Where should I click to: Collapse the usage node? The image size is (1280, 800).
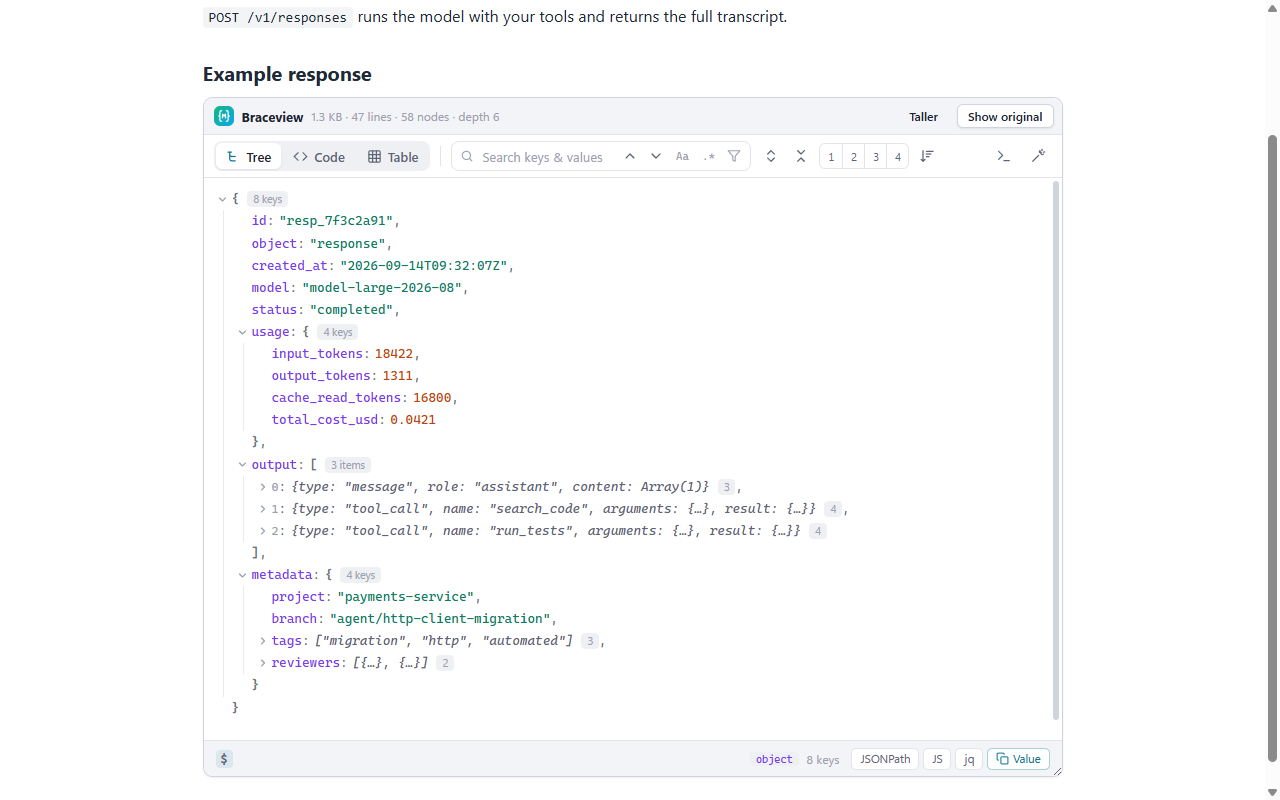click(x=242, y=332)
